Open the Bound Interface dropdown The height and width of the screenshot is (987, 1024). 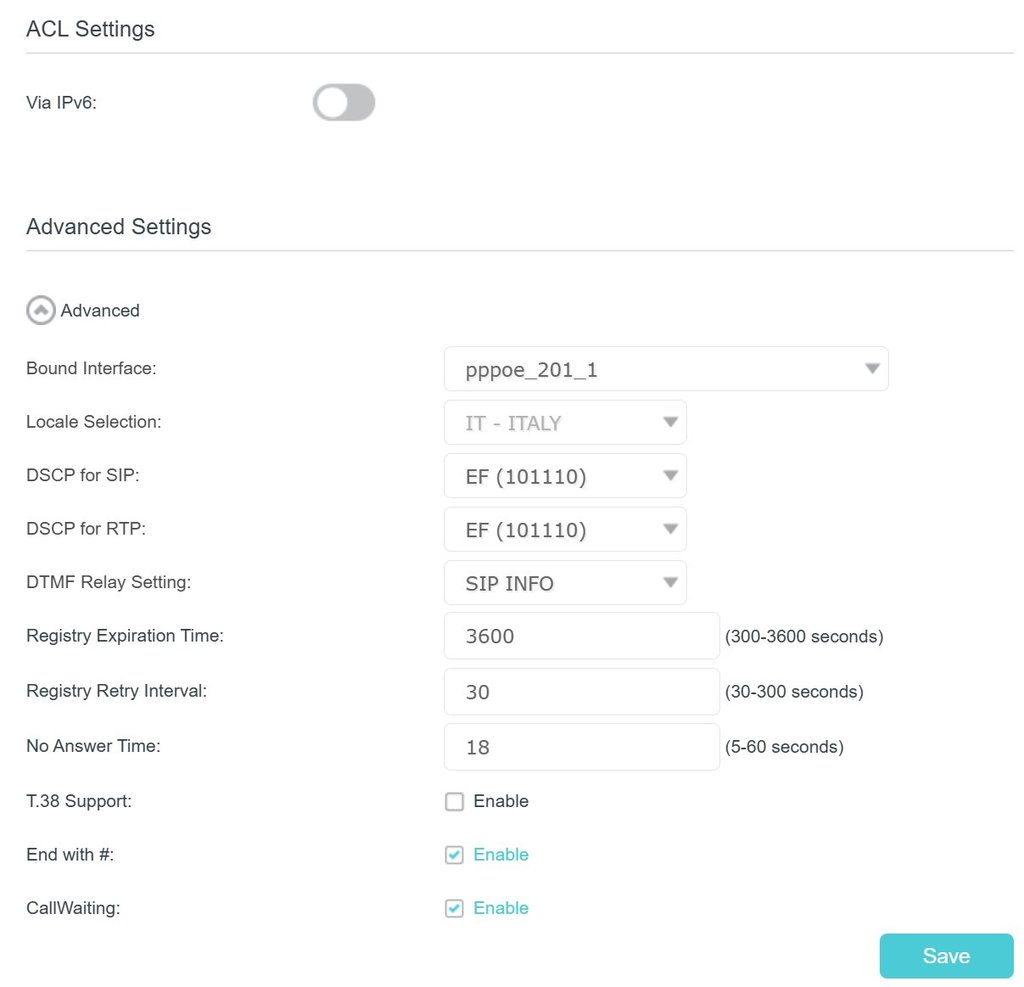pos(665,369)
